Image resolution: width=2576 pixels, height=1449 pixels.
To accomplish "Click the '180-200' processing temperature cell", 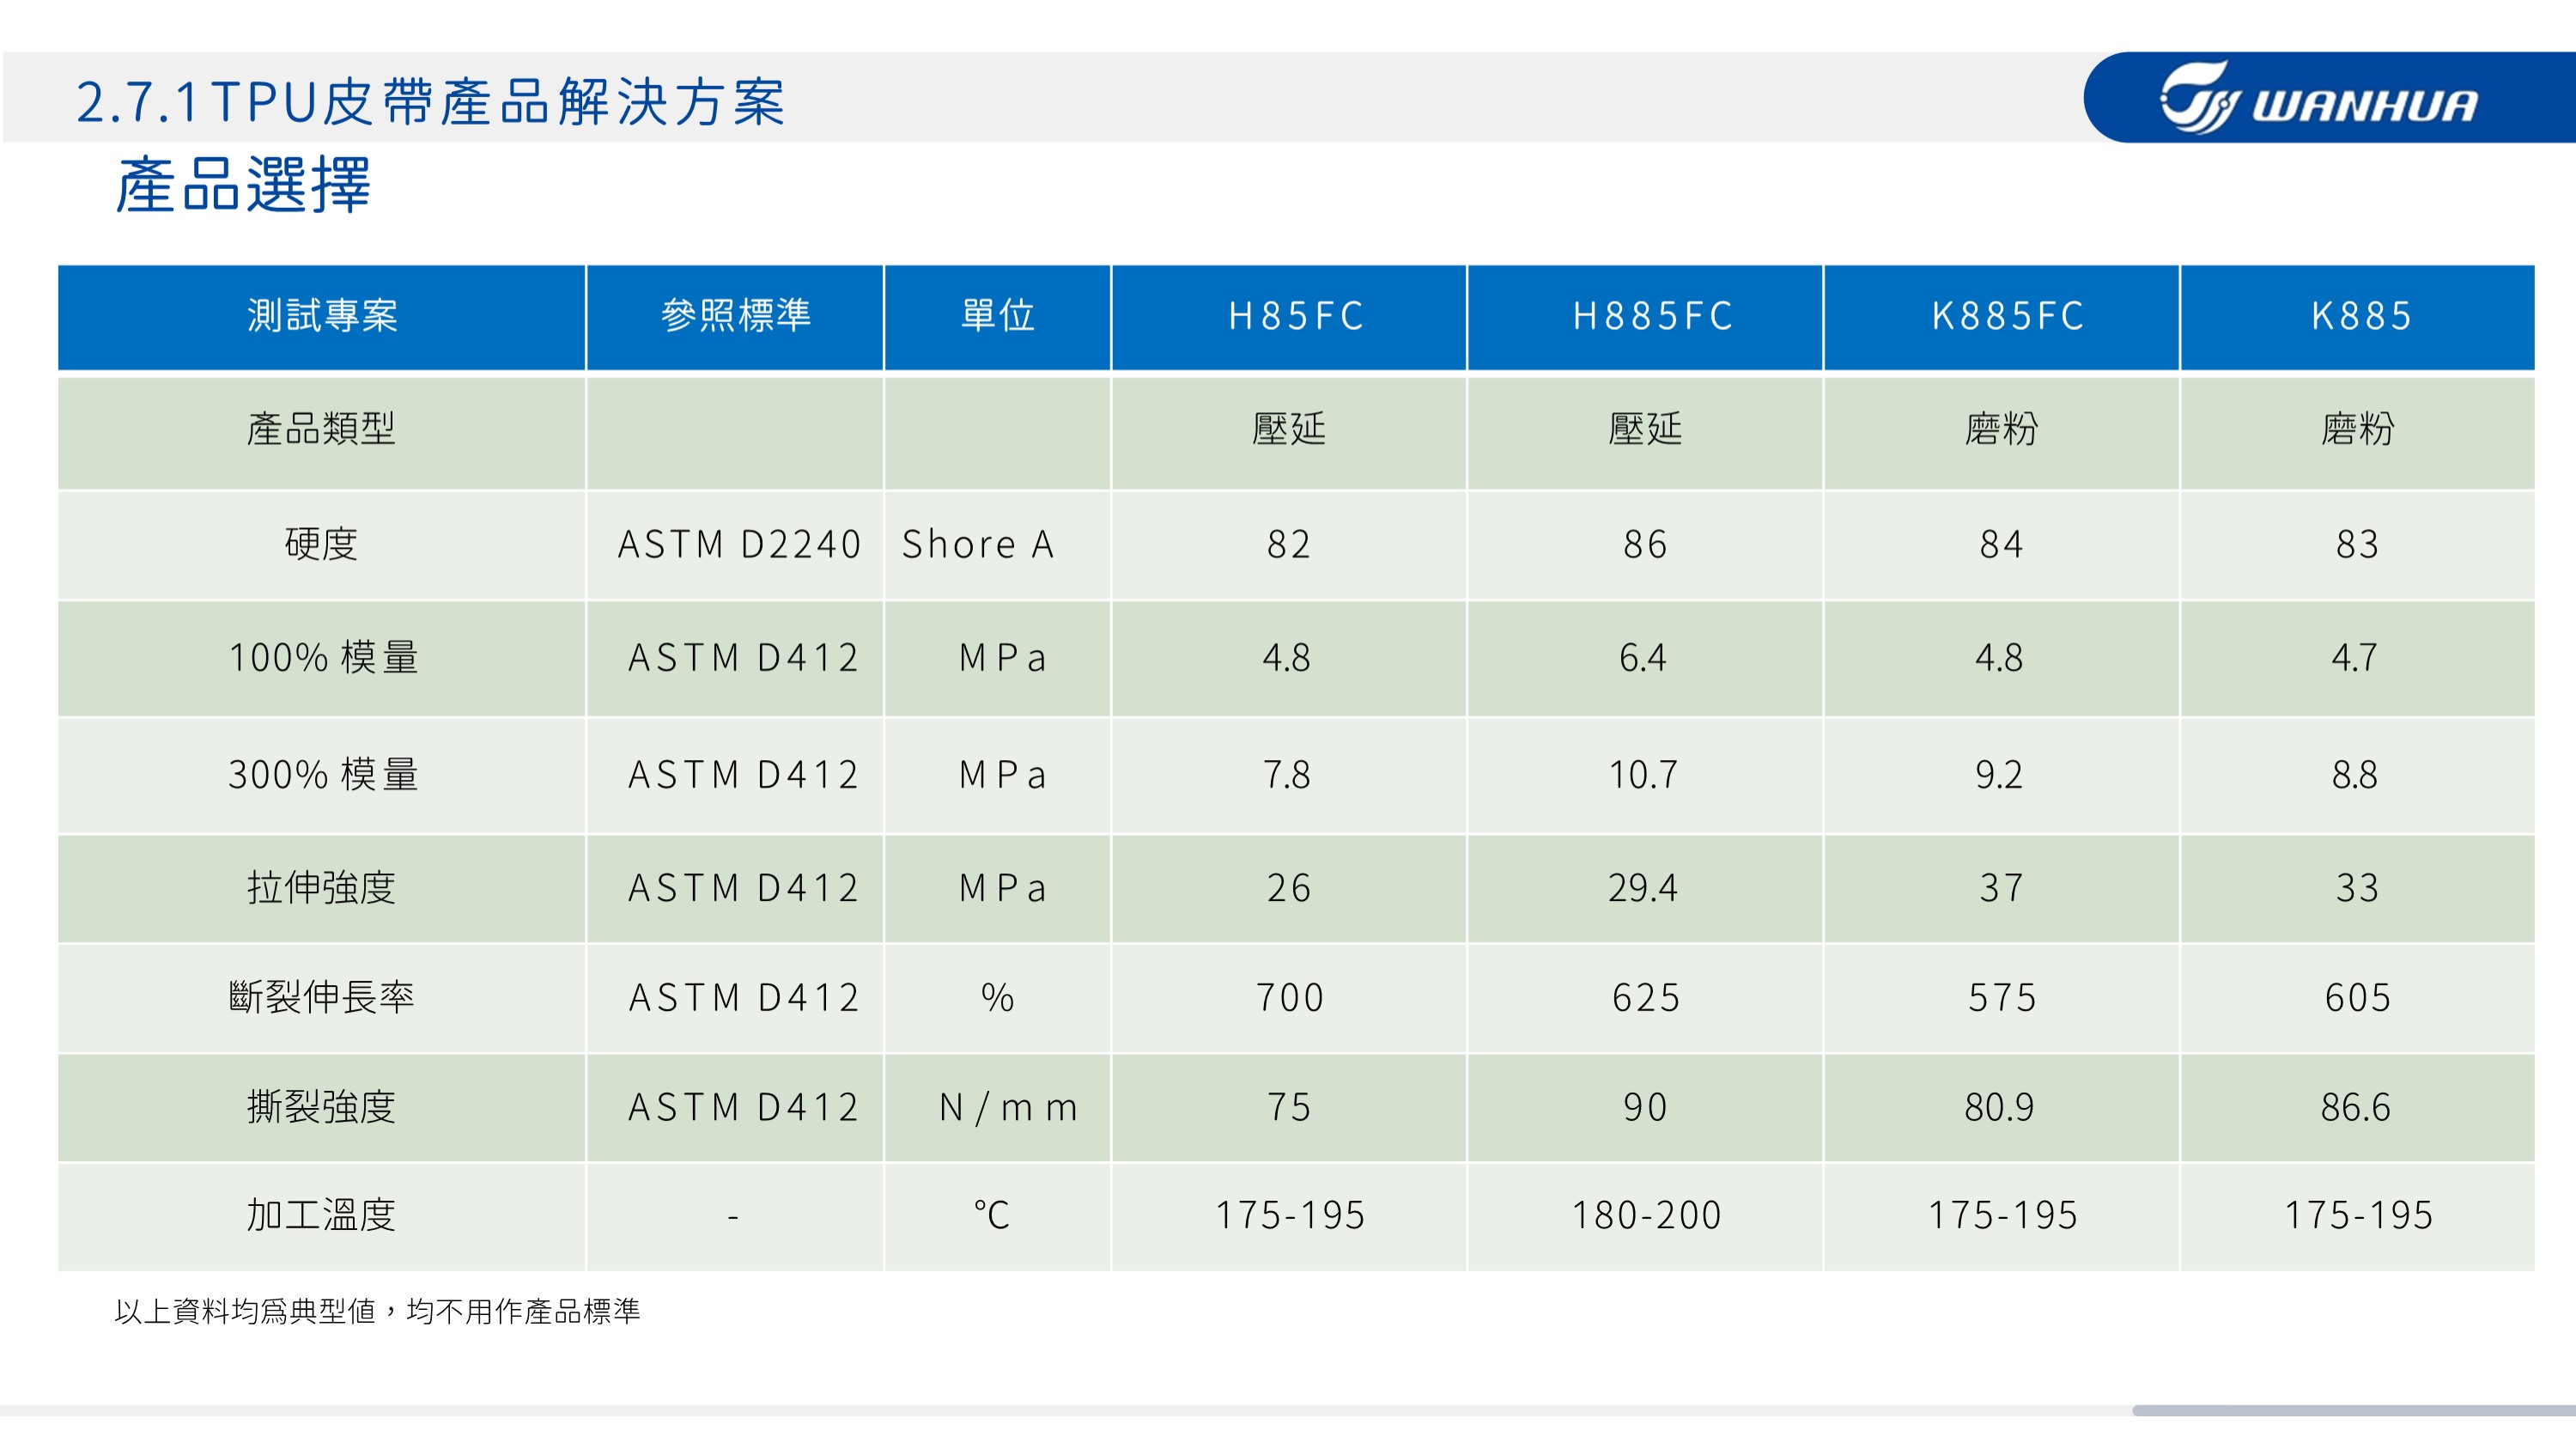I will click(x=1646, y=1216).
